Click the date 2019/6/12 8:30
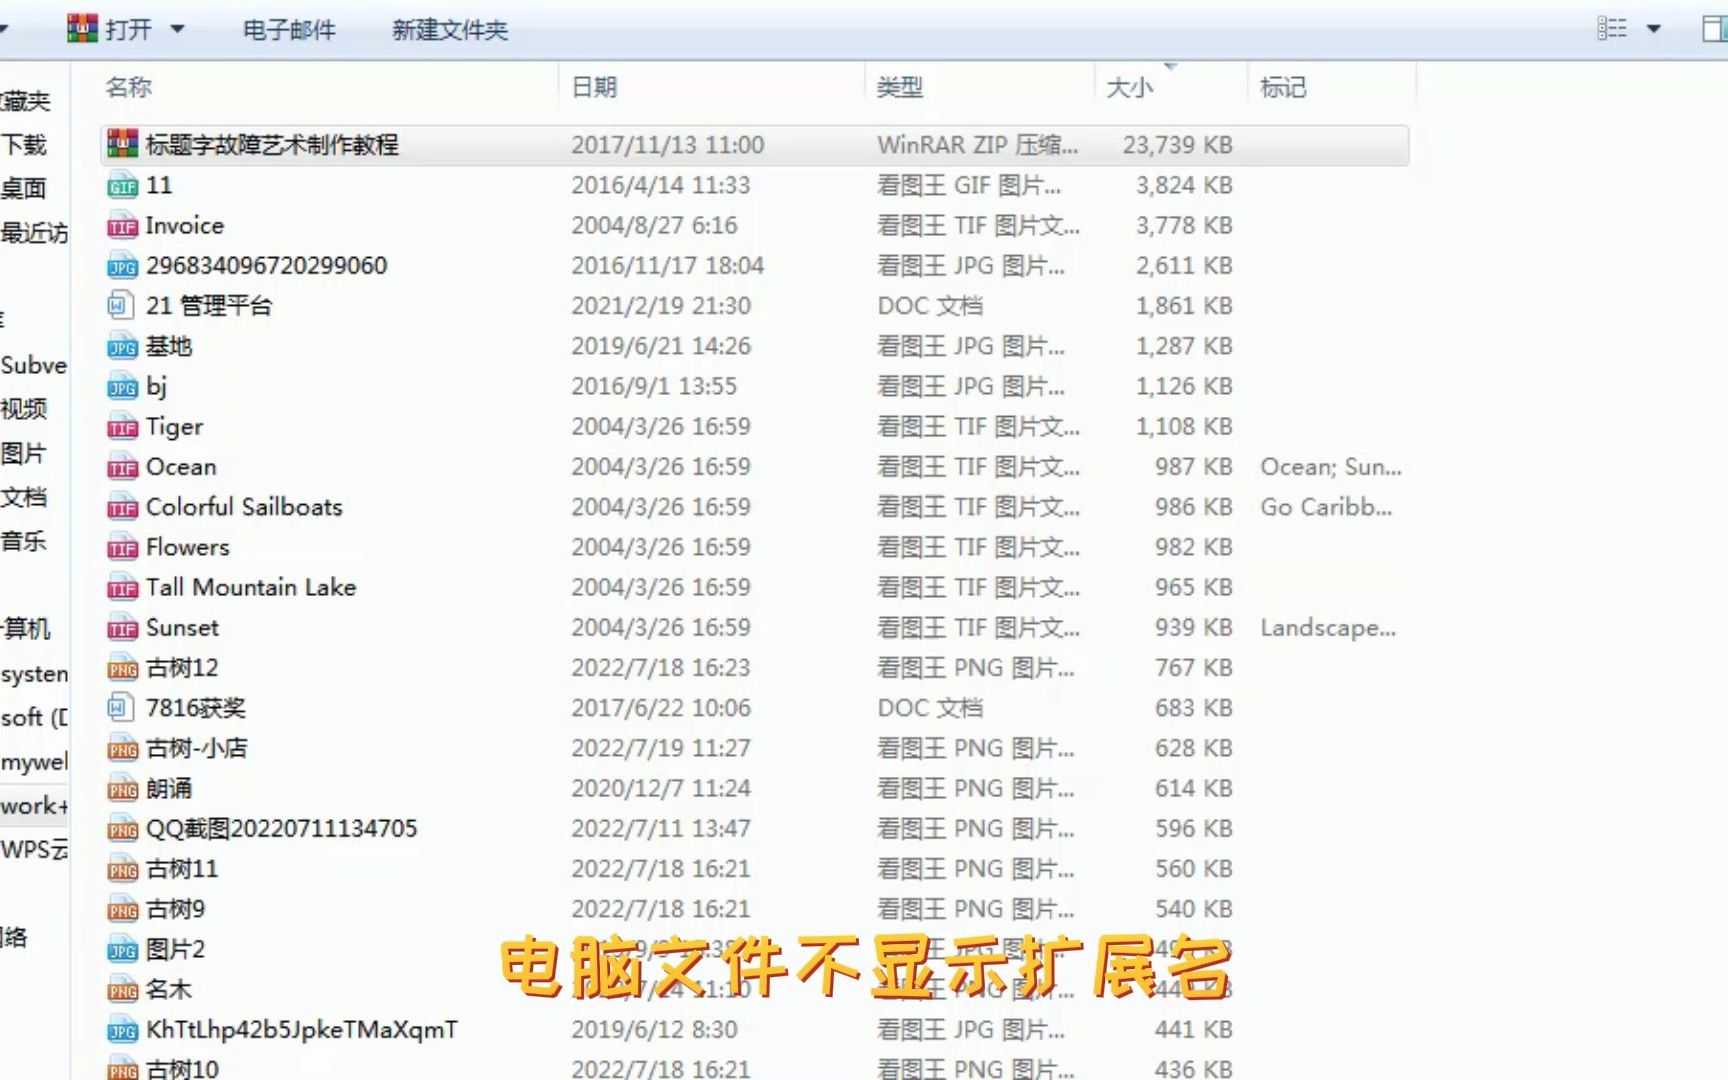The width and height of the screenshot is (1728, 1080). click(x=654, y=1029)
